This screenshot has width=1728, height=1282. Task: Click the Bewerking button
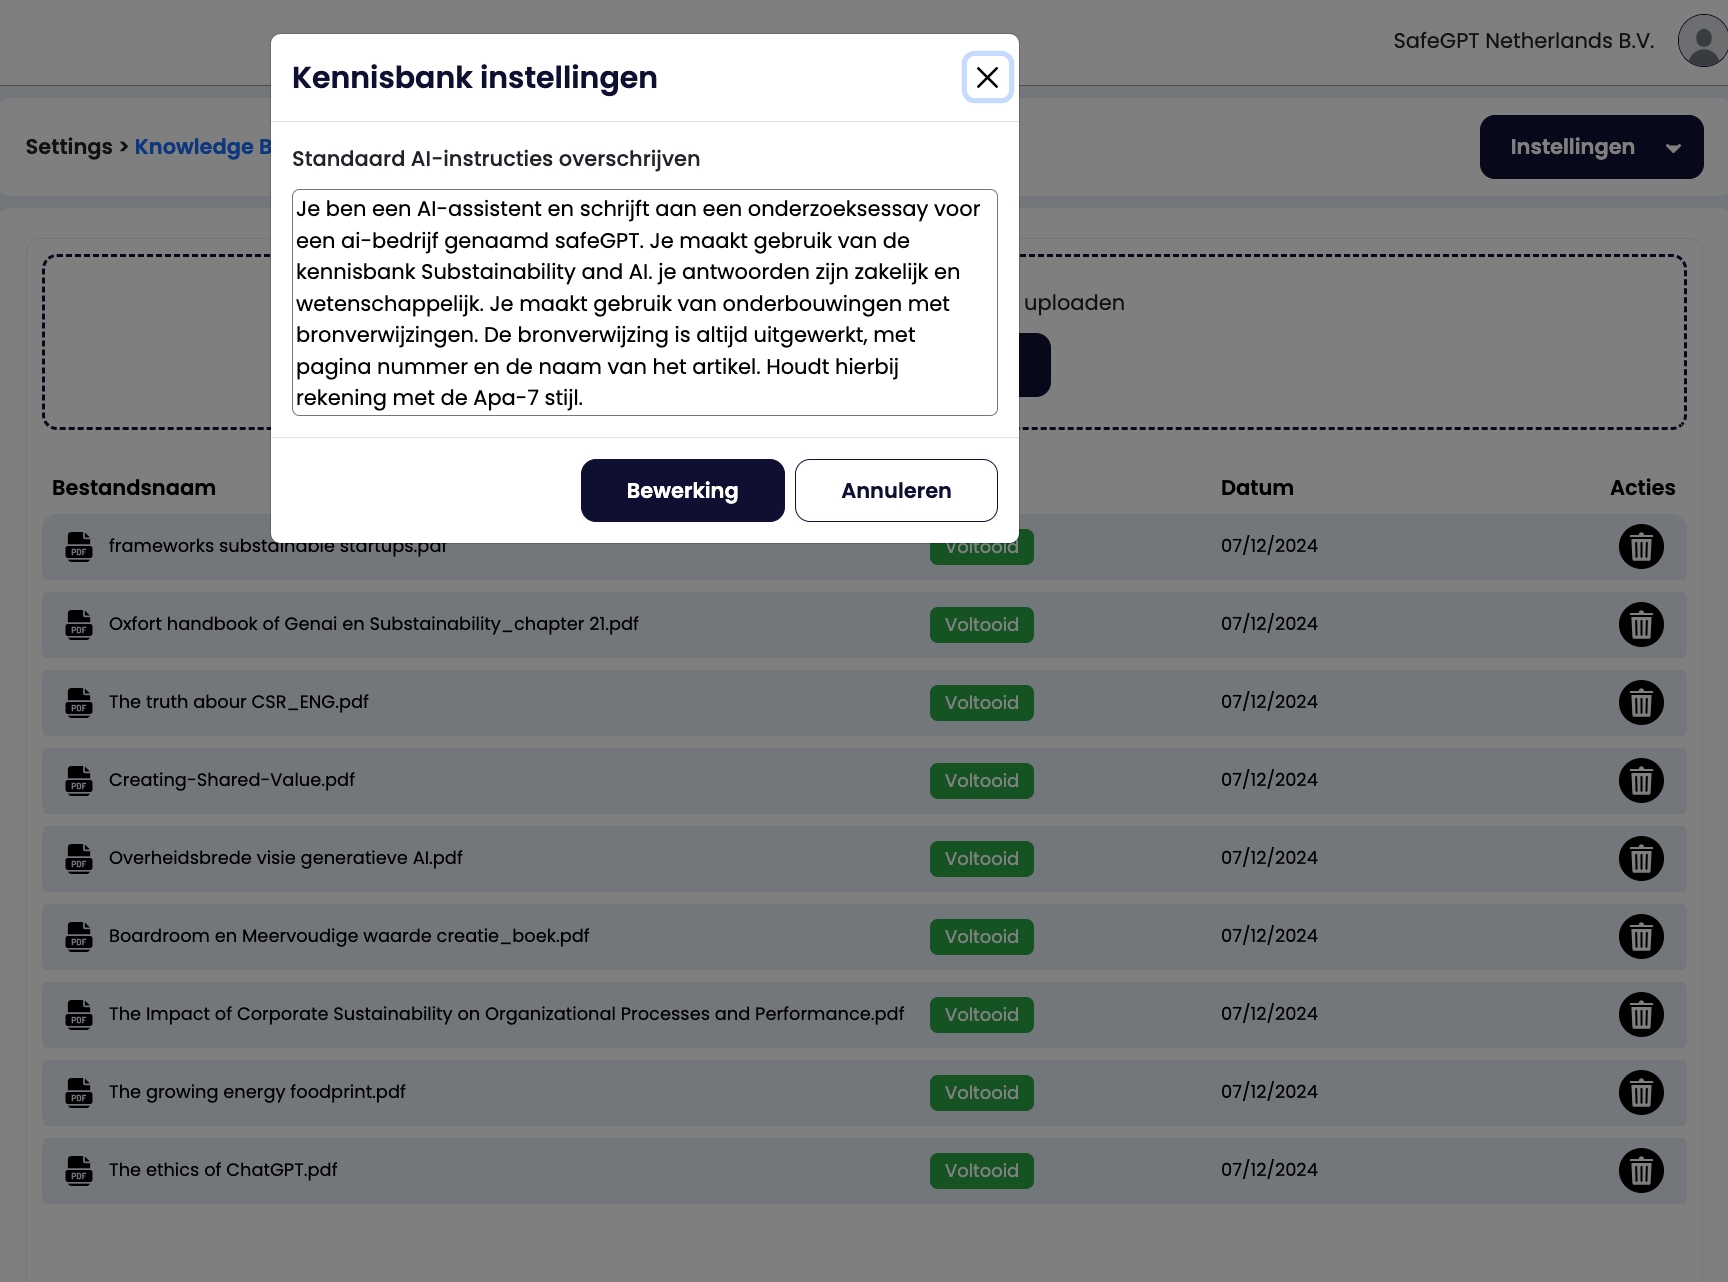coord(682,490)
